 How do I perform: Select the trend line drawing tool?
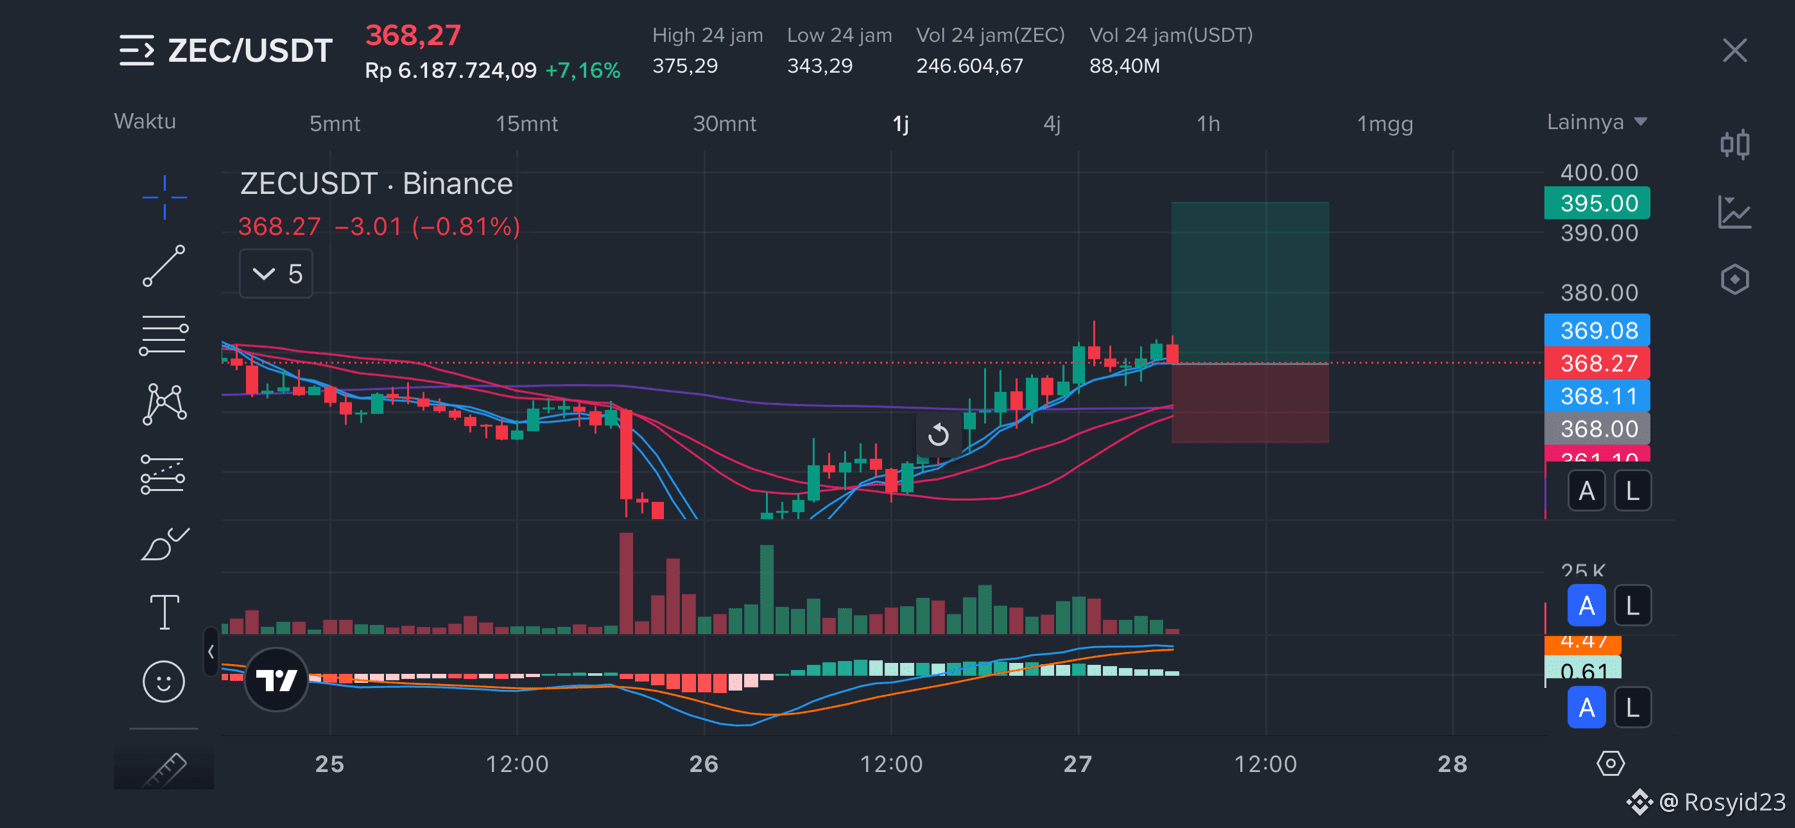[x=164, y=266]
